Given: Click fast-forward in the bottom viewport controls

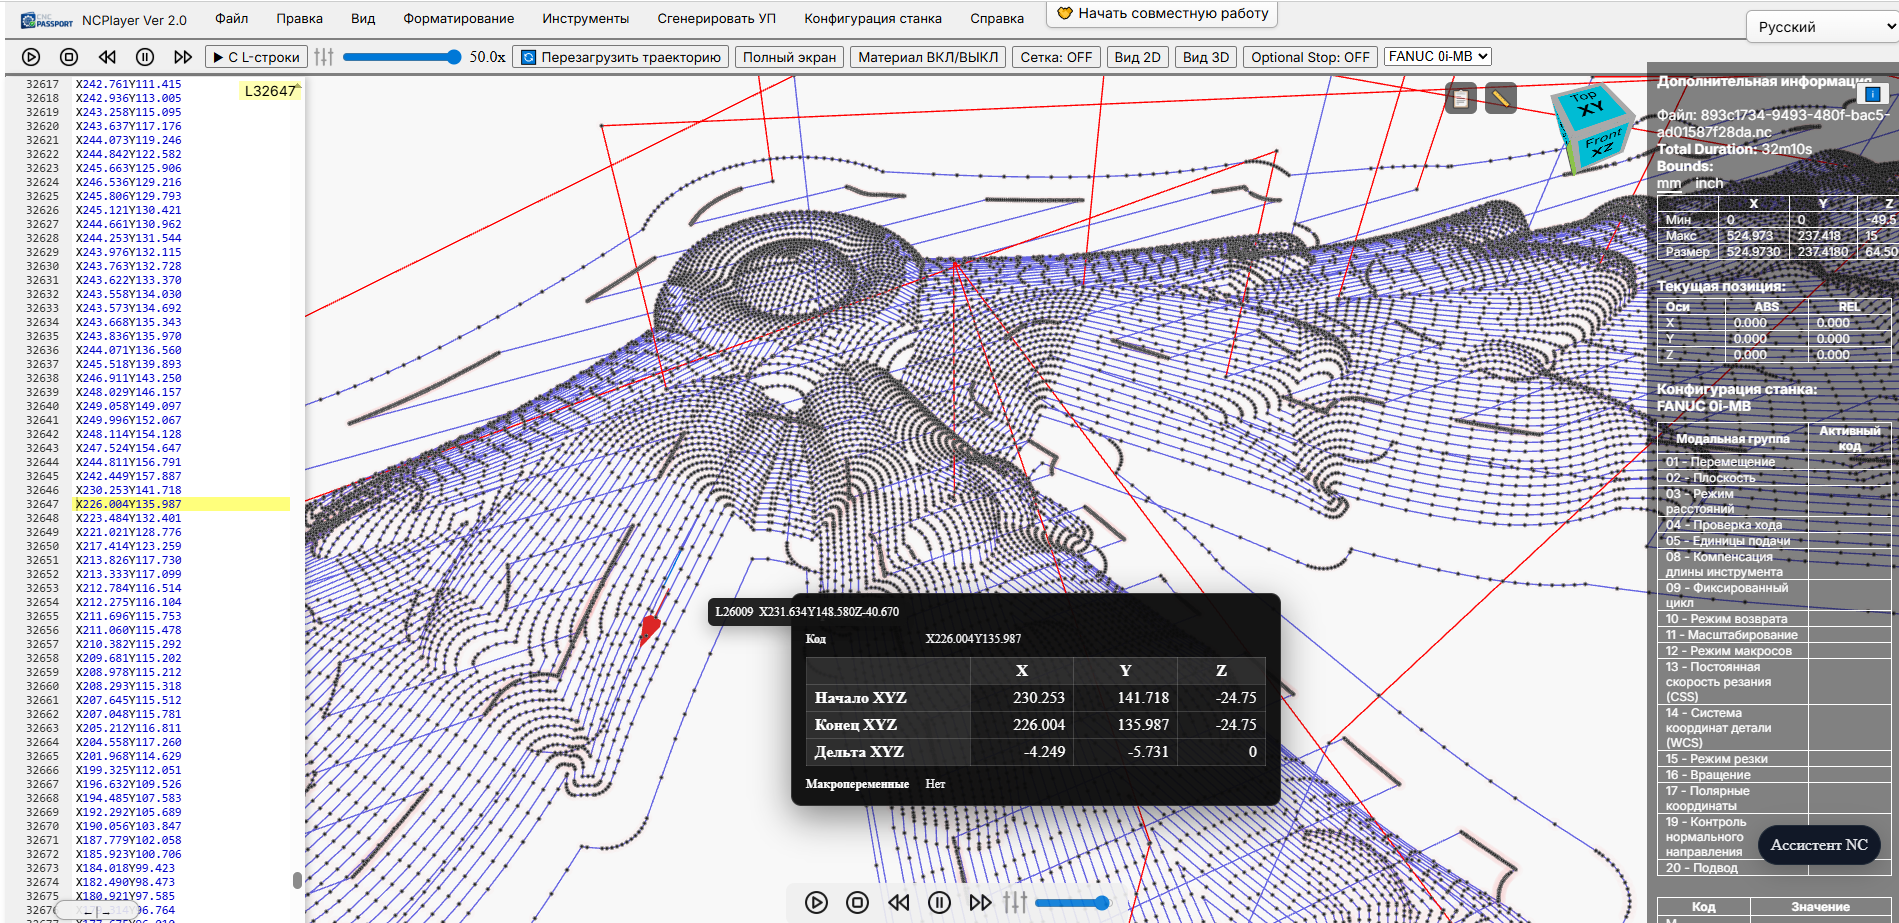Looking at the screenshot, I should pyautogui.click(x=980, y=903).
